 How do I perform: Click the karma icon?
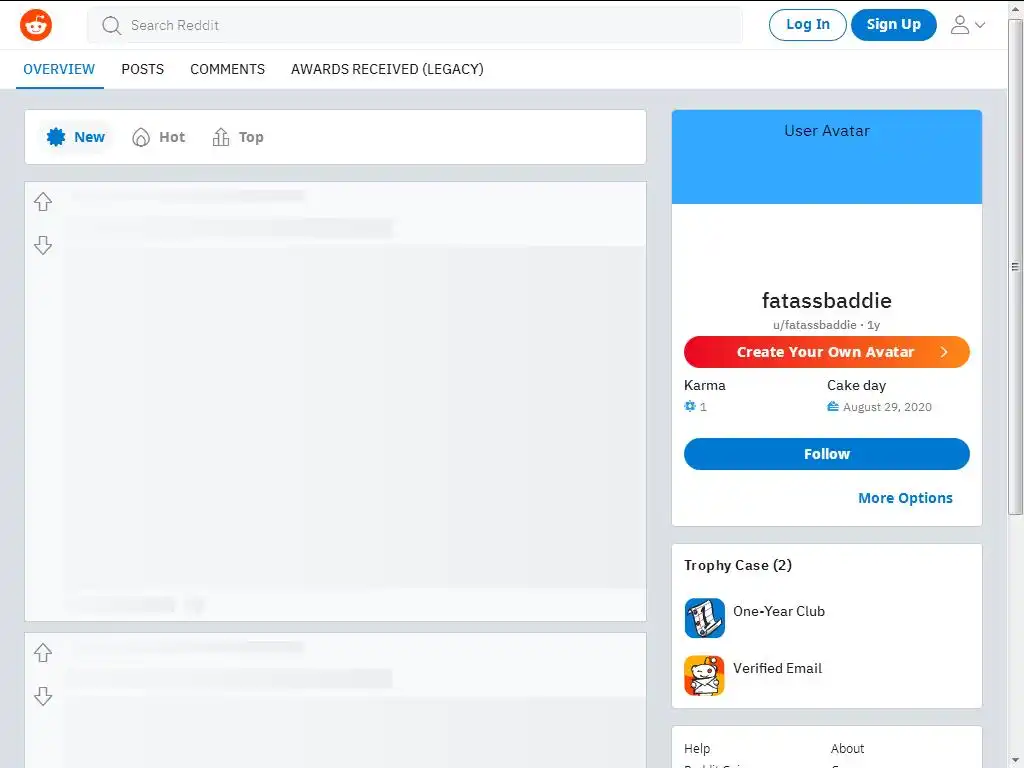(x=690, y=406)
